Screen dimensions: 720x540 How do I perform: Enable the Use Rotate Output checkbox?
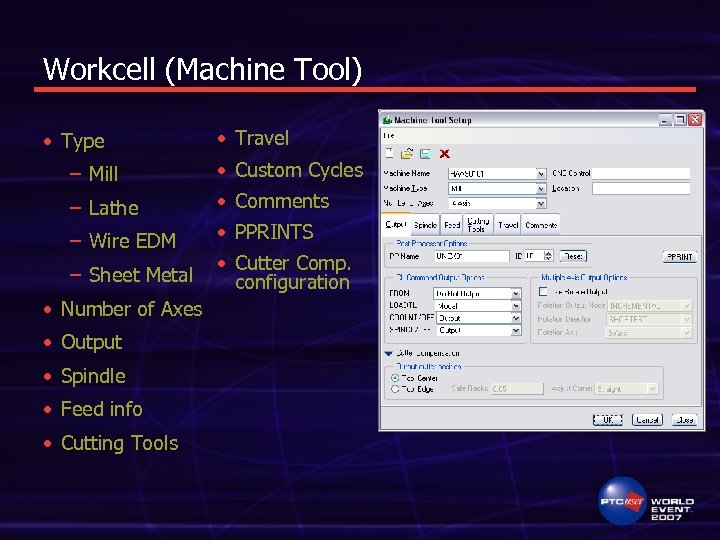coord(543,292)
